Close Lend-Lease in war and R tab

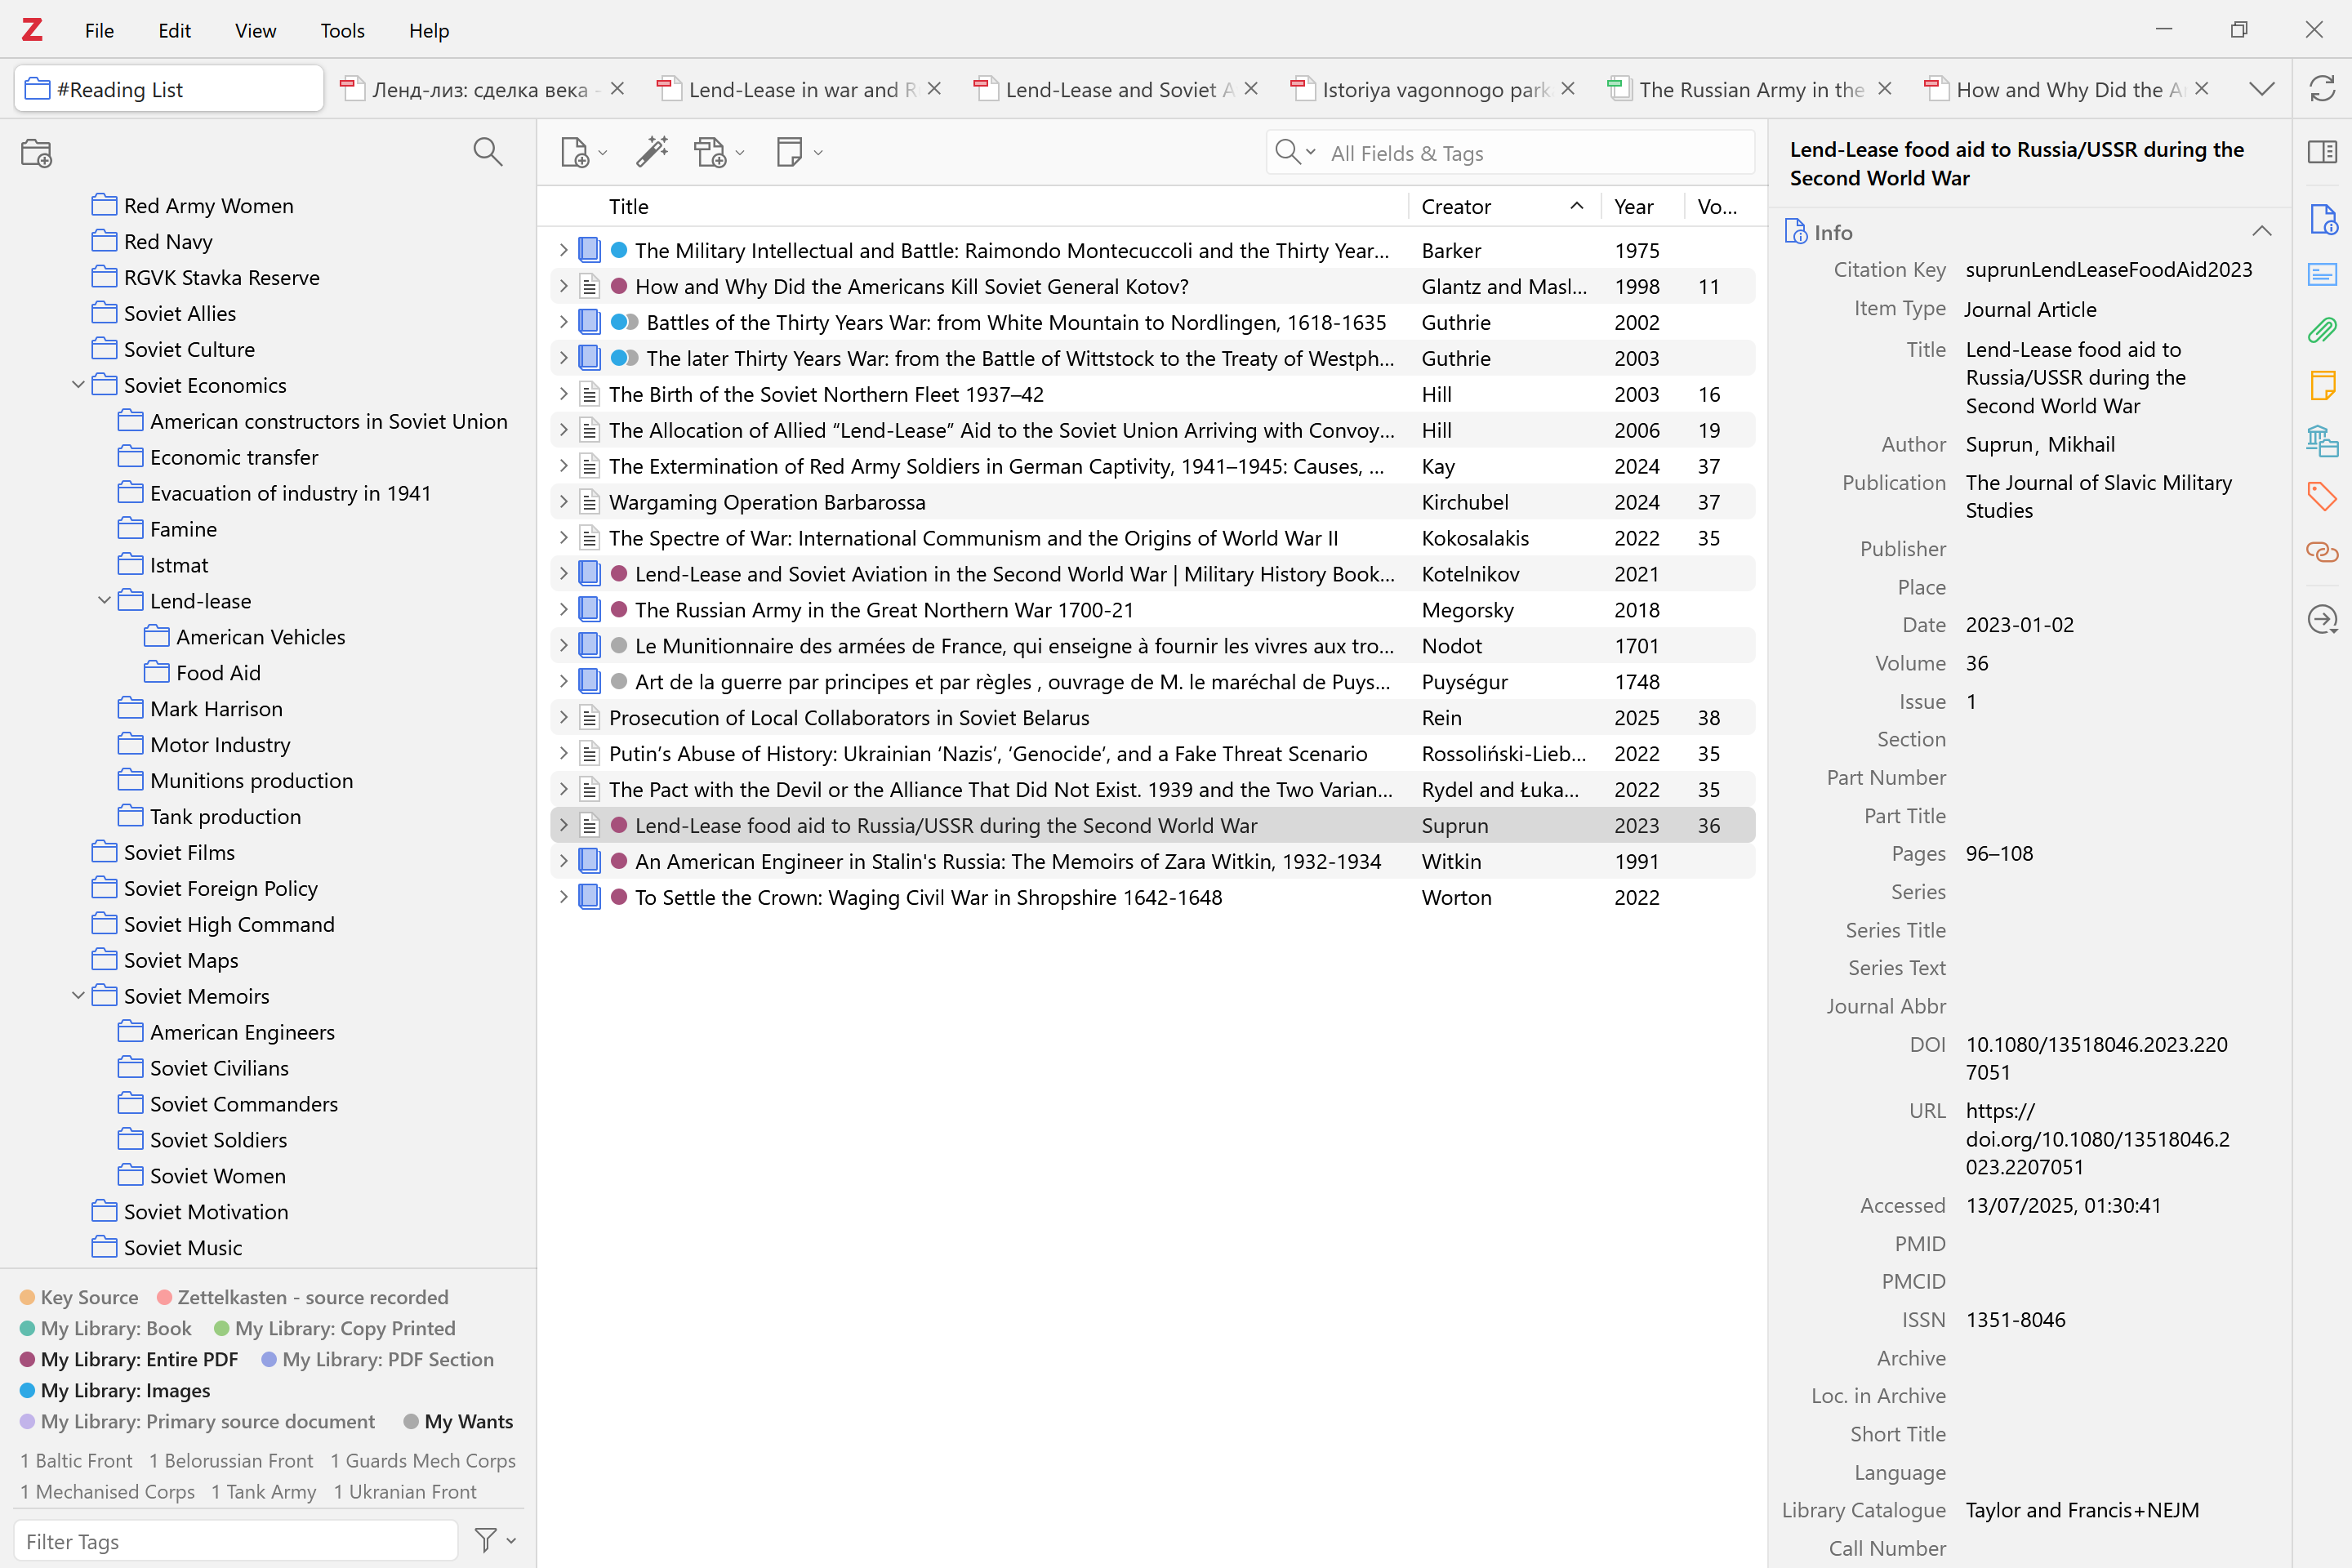tap(934, 89)
